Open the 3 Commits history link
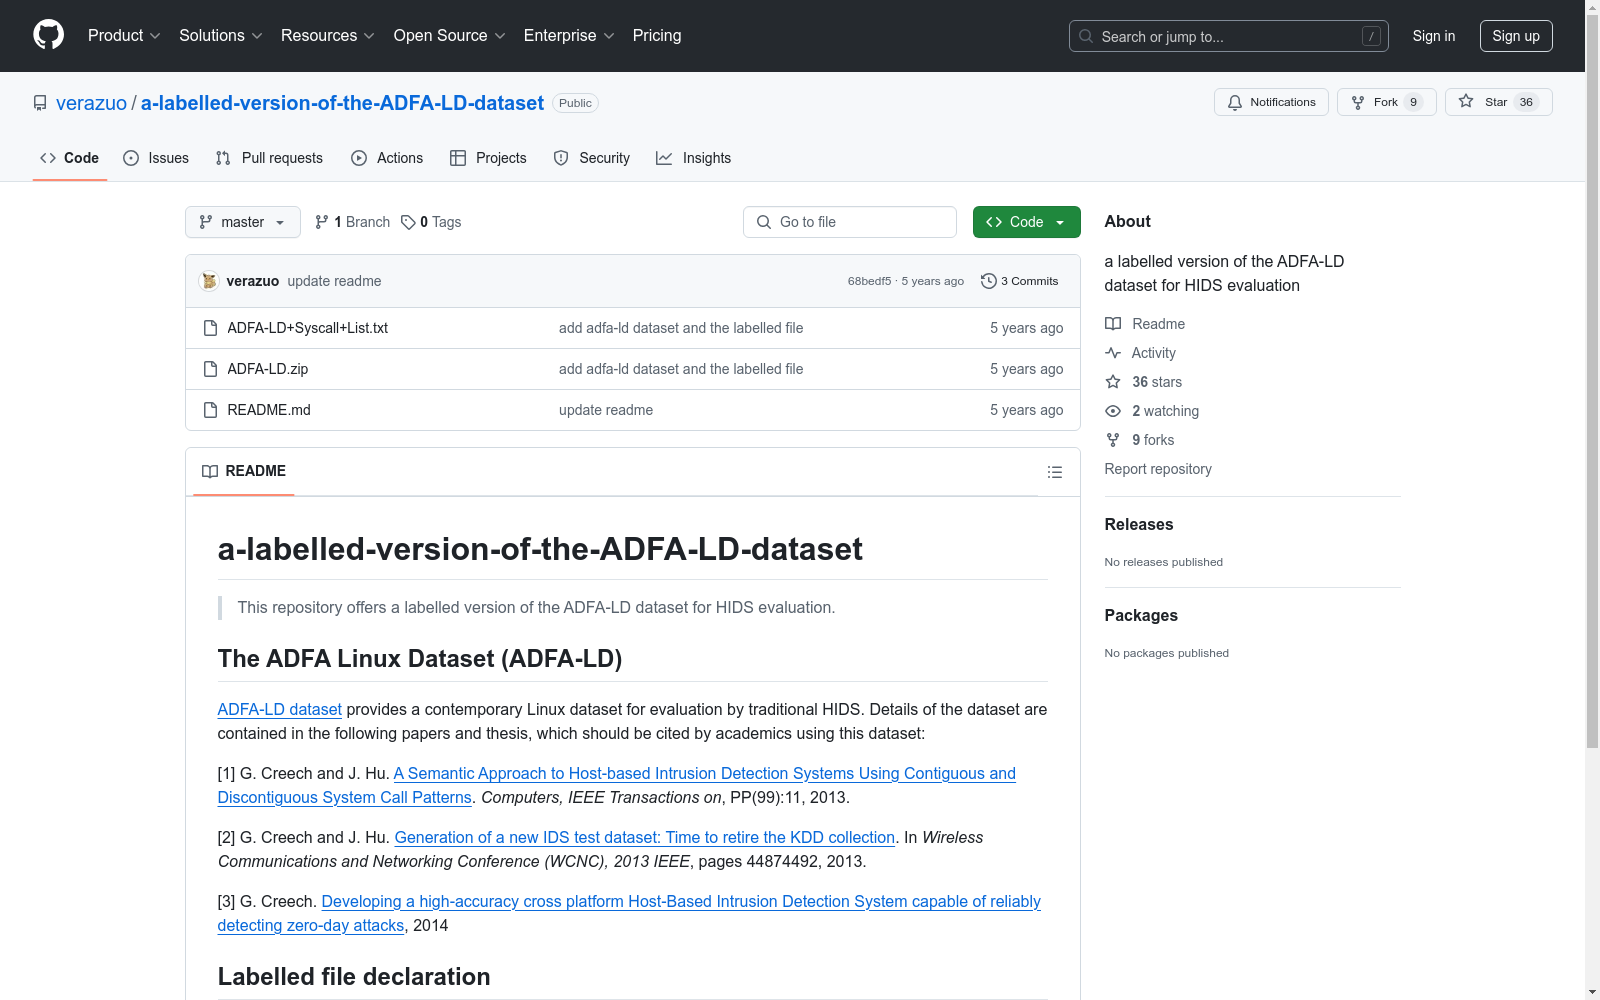Screen dimensions: 1600x1000 click(x=1020, y=281)
